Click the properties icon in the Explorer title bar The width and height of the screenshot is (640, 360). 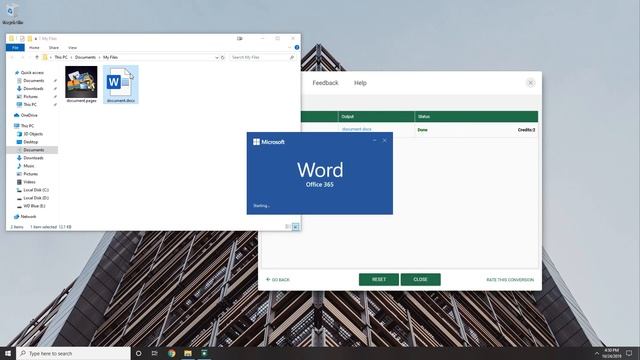[x=22, y=38]
